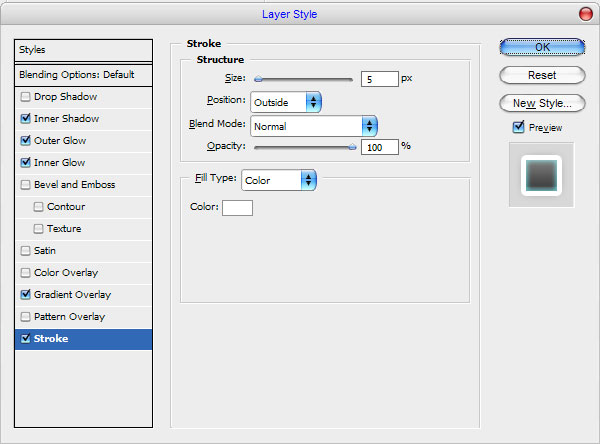The width and height of the screenshot is (600, 444).
Task: Select the Satin label
Action: (x=45, y=251)
